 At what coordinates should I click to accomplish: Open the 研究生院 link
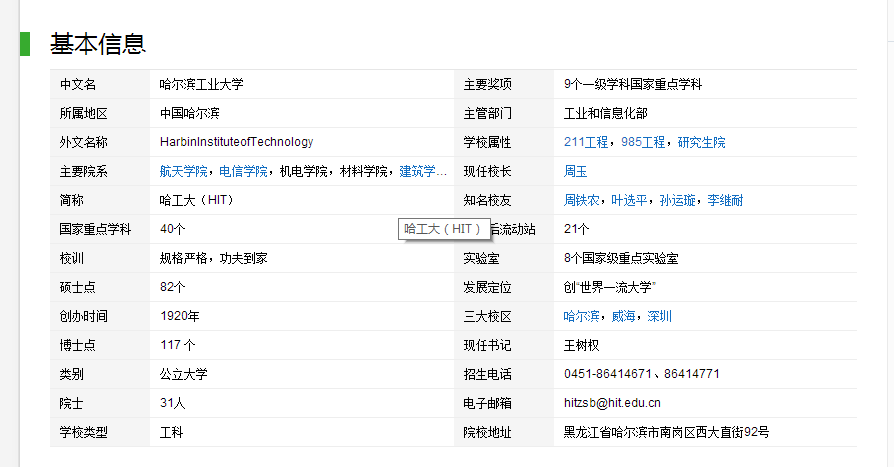tap(702, 142)
